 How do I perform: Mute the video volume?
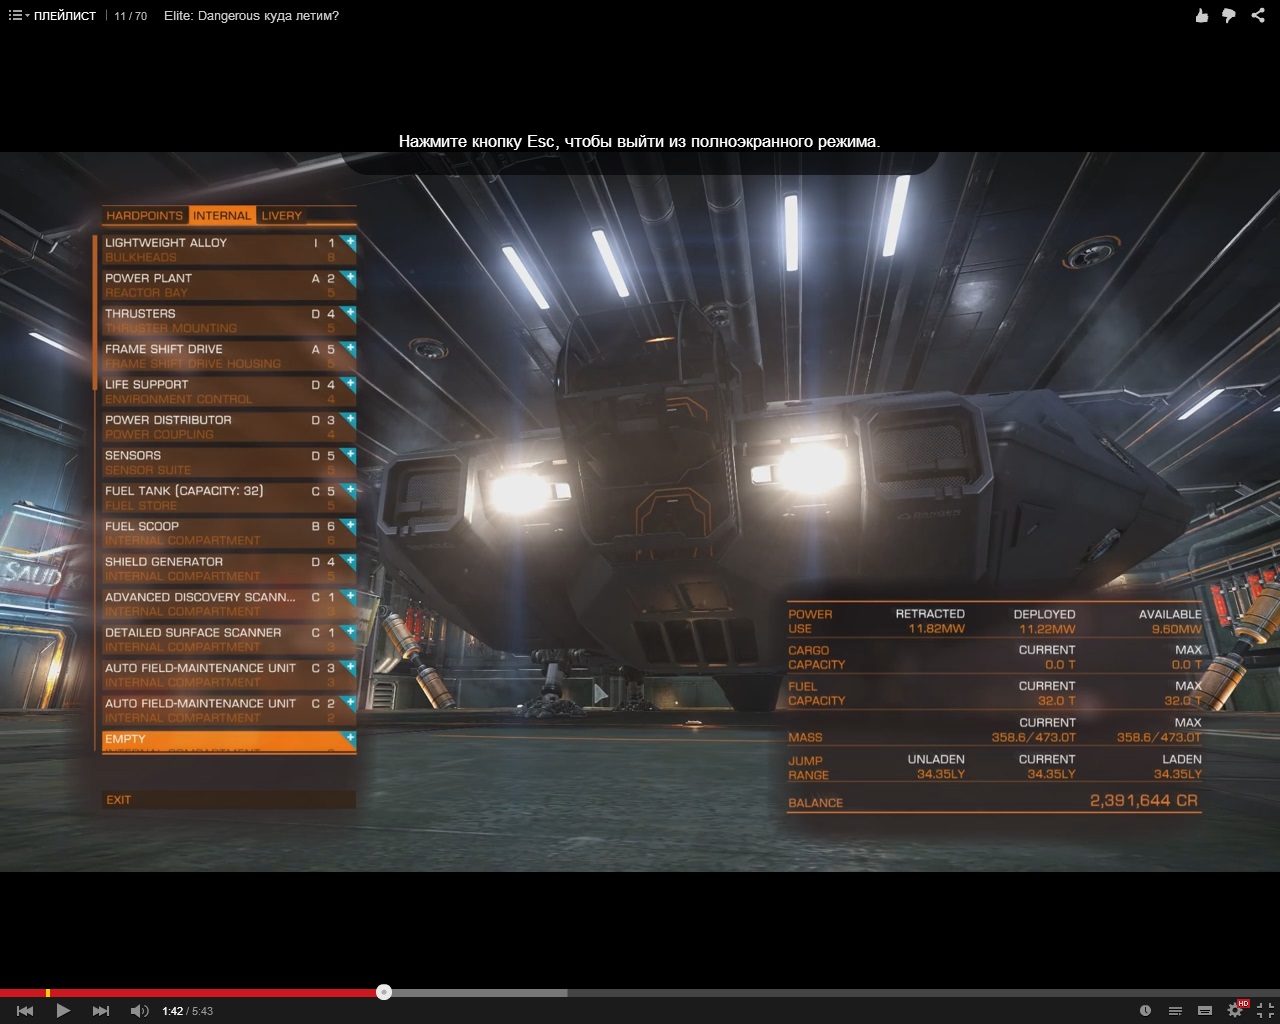139,1011
